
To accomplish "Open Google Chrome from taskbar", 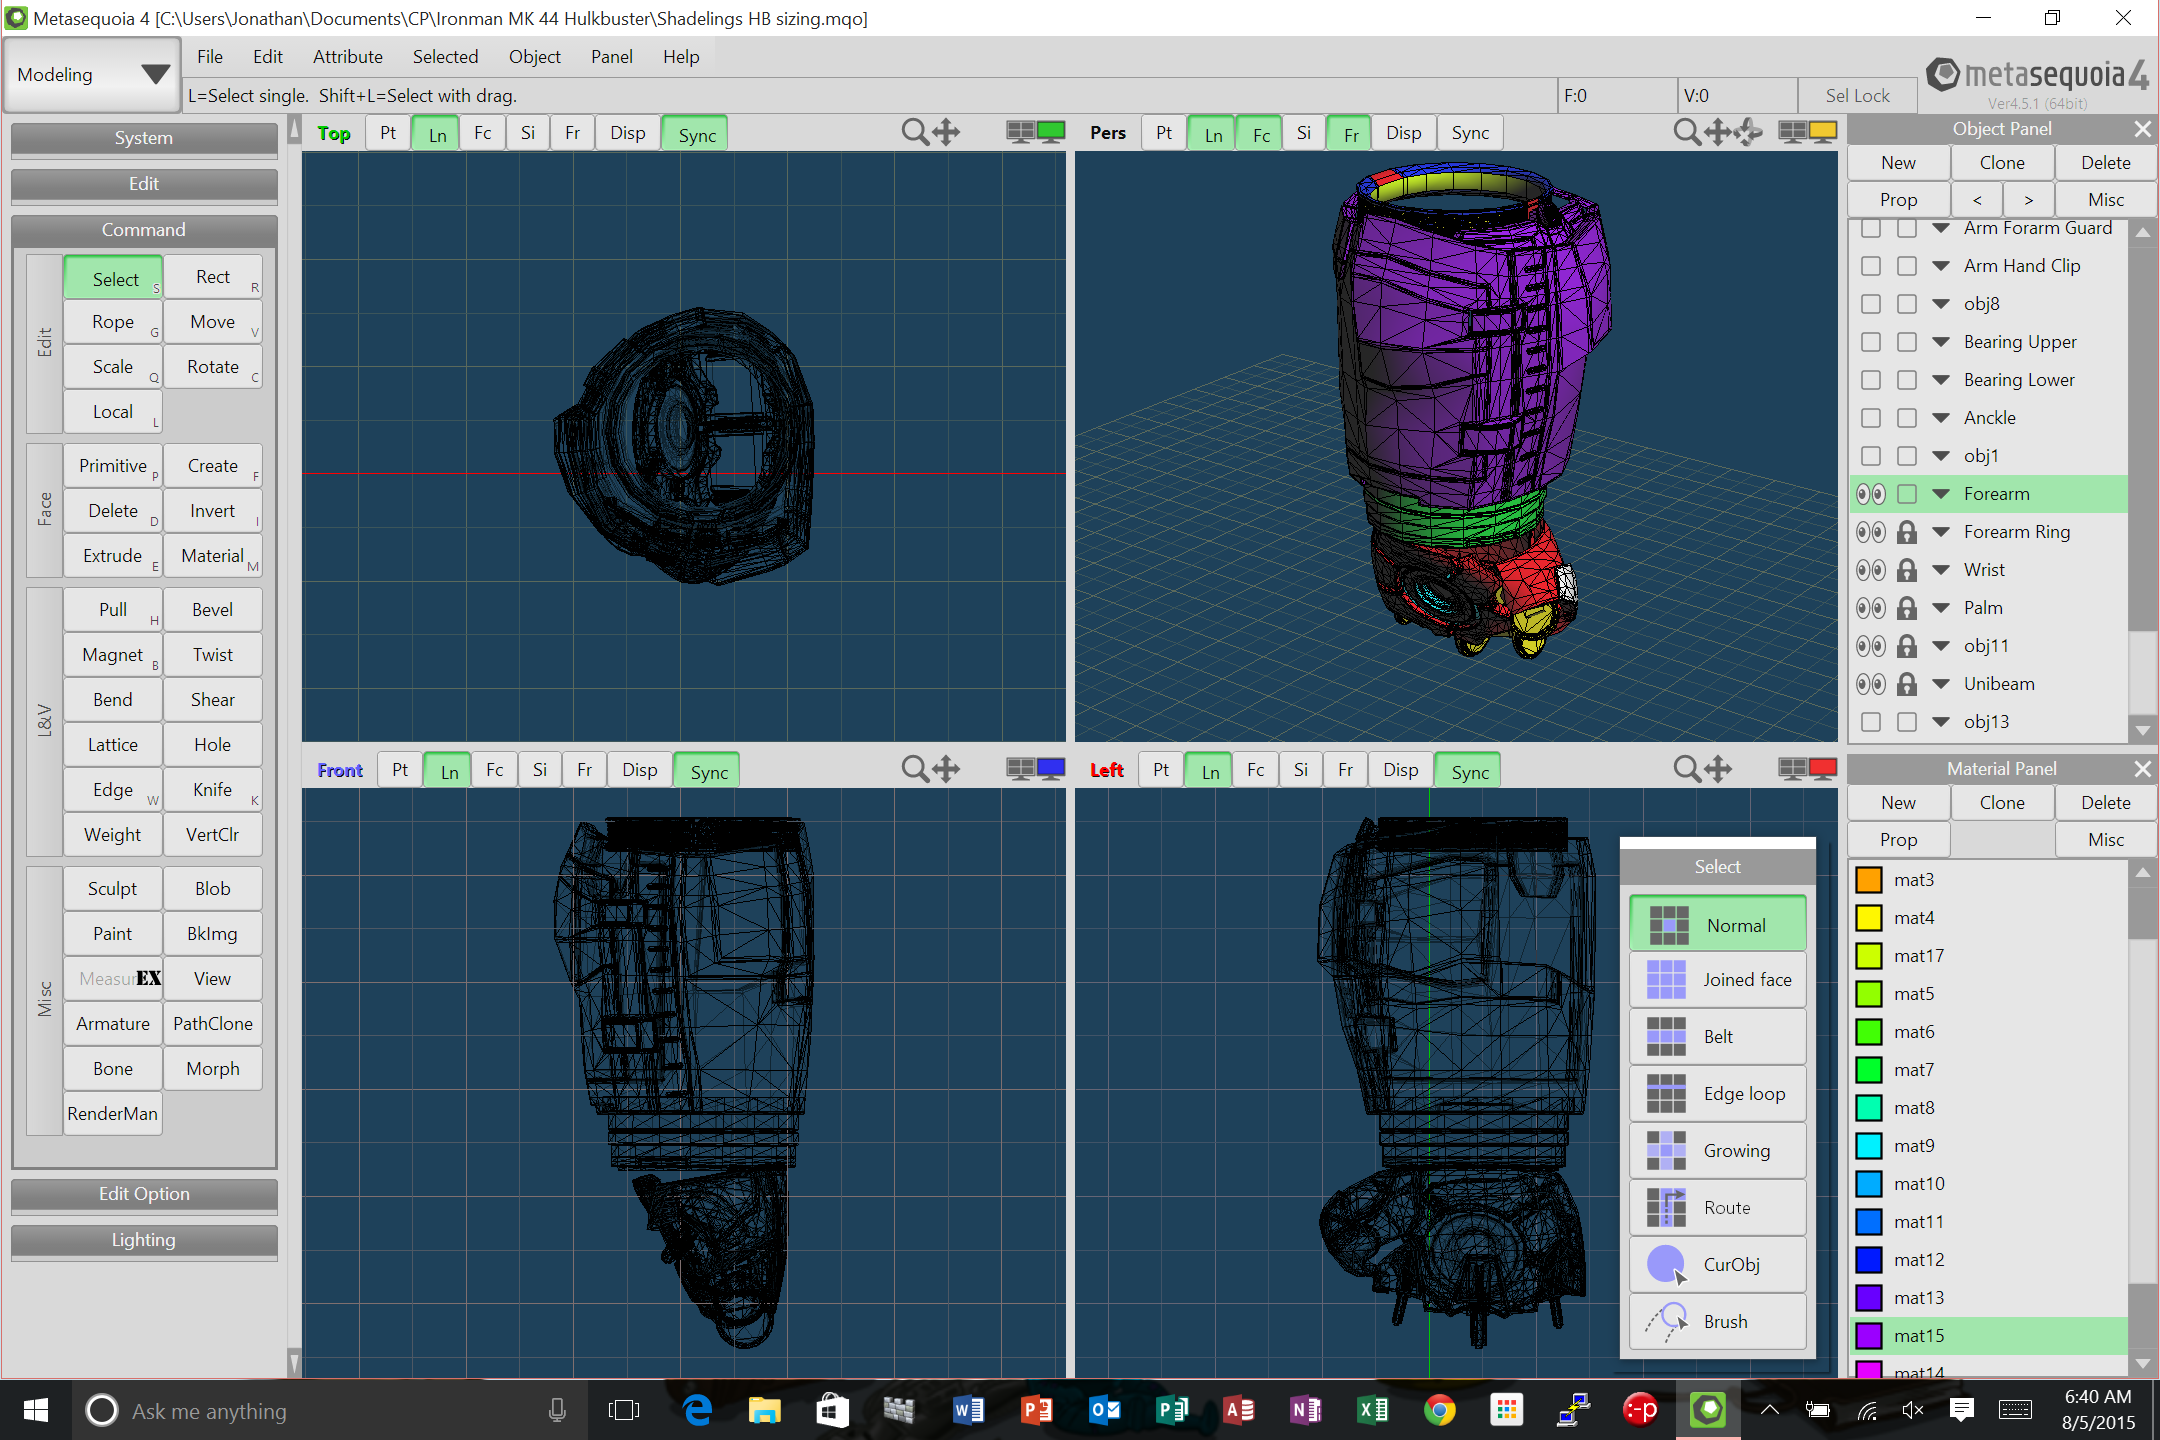I will (x=1440, y=1411).
